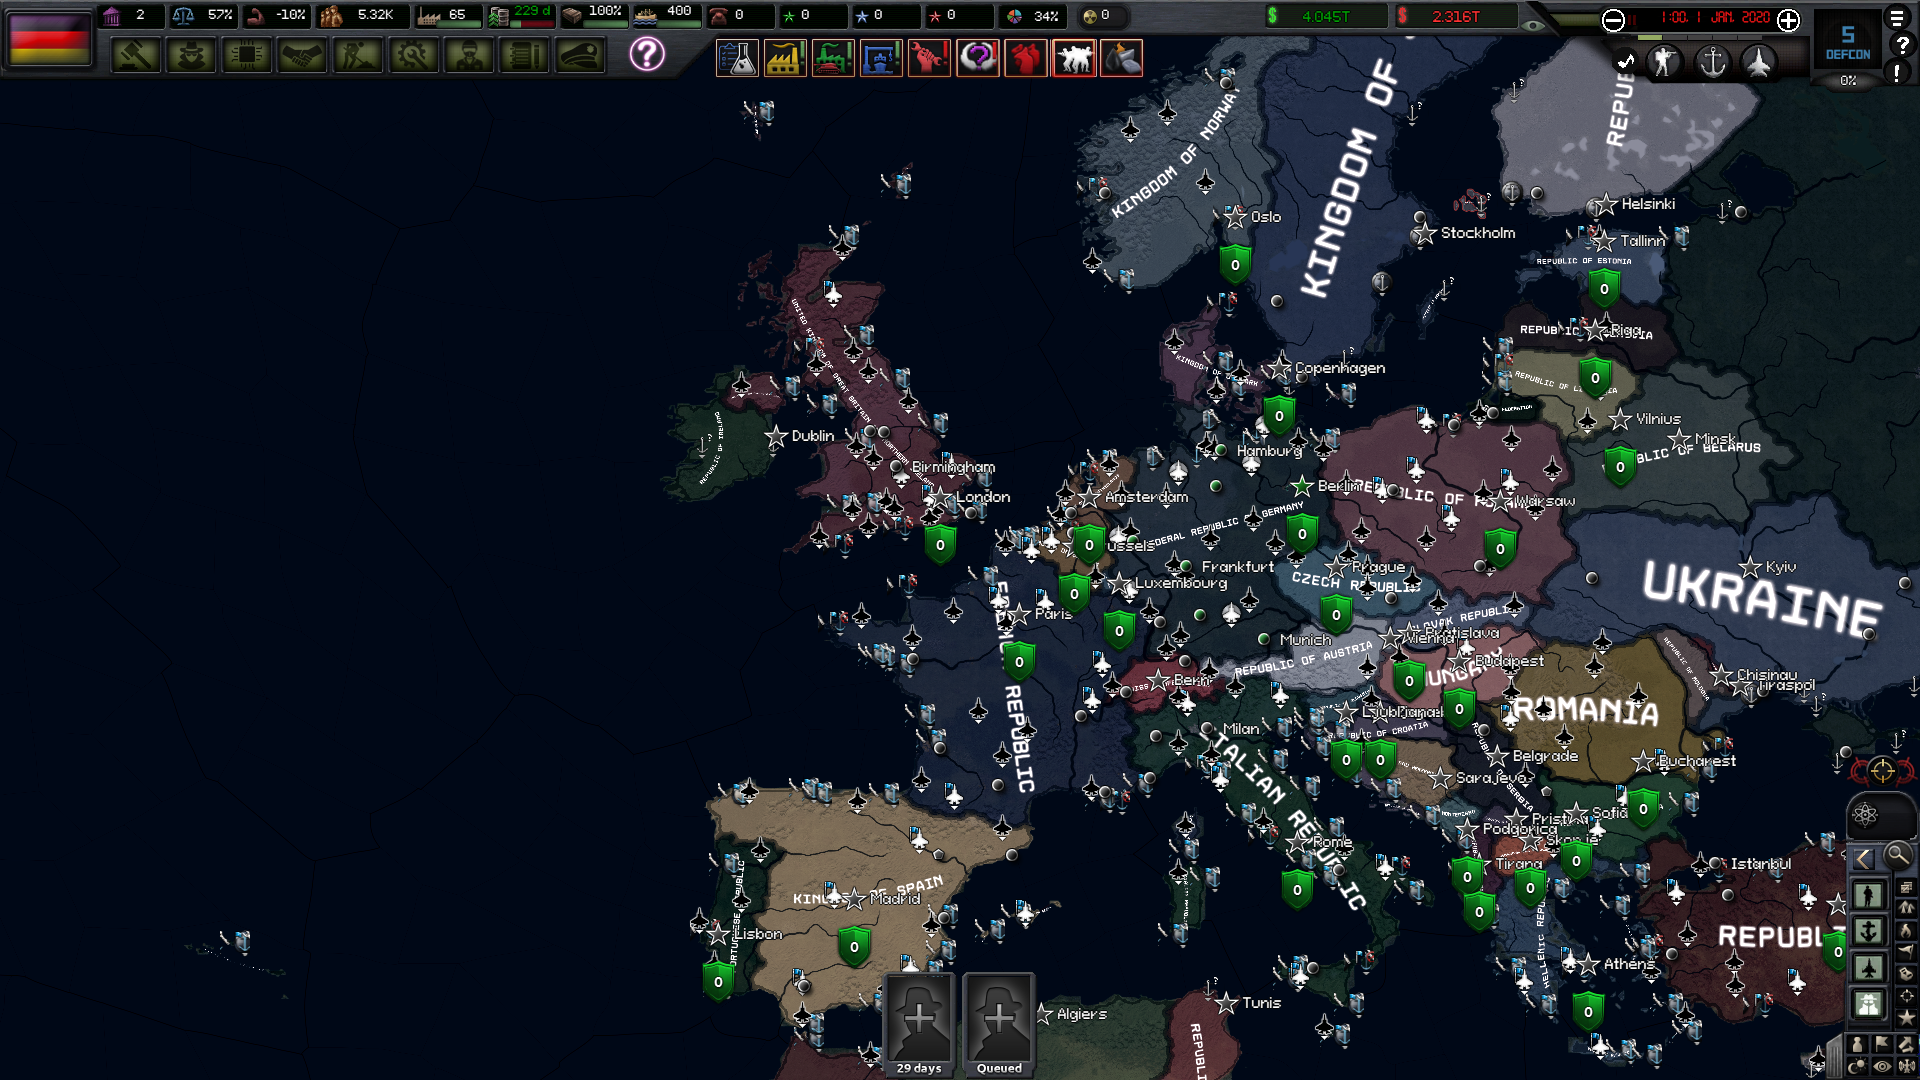Open the politics view with the gavel icon
This screenshot has height=1080, width=1920.
click(136, 56)
